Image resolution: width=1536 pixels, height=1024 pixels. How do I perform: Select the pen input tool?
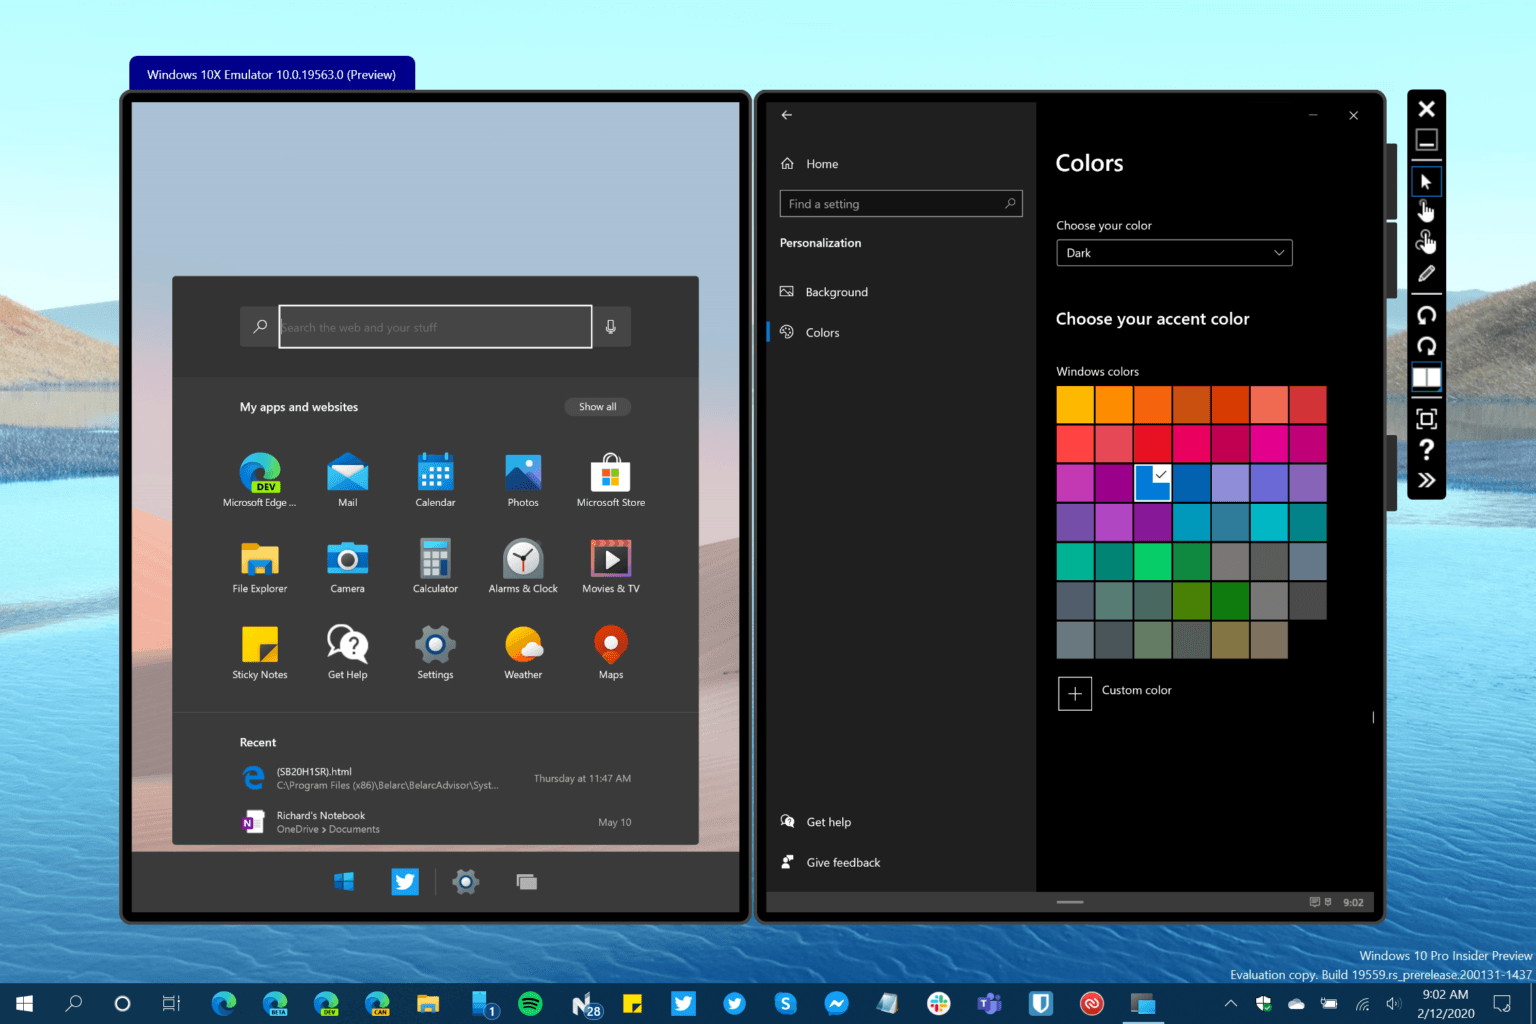click(1426, 272)
